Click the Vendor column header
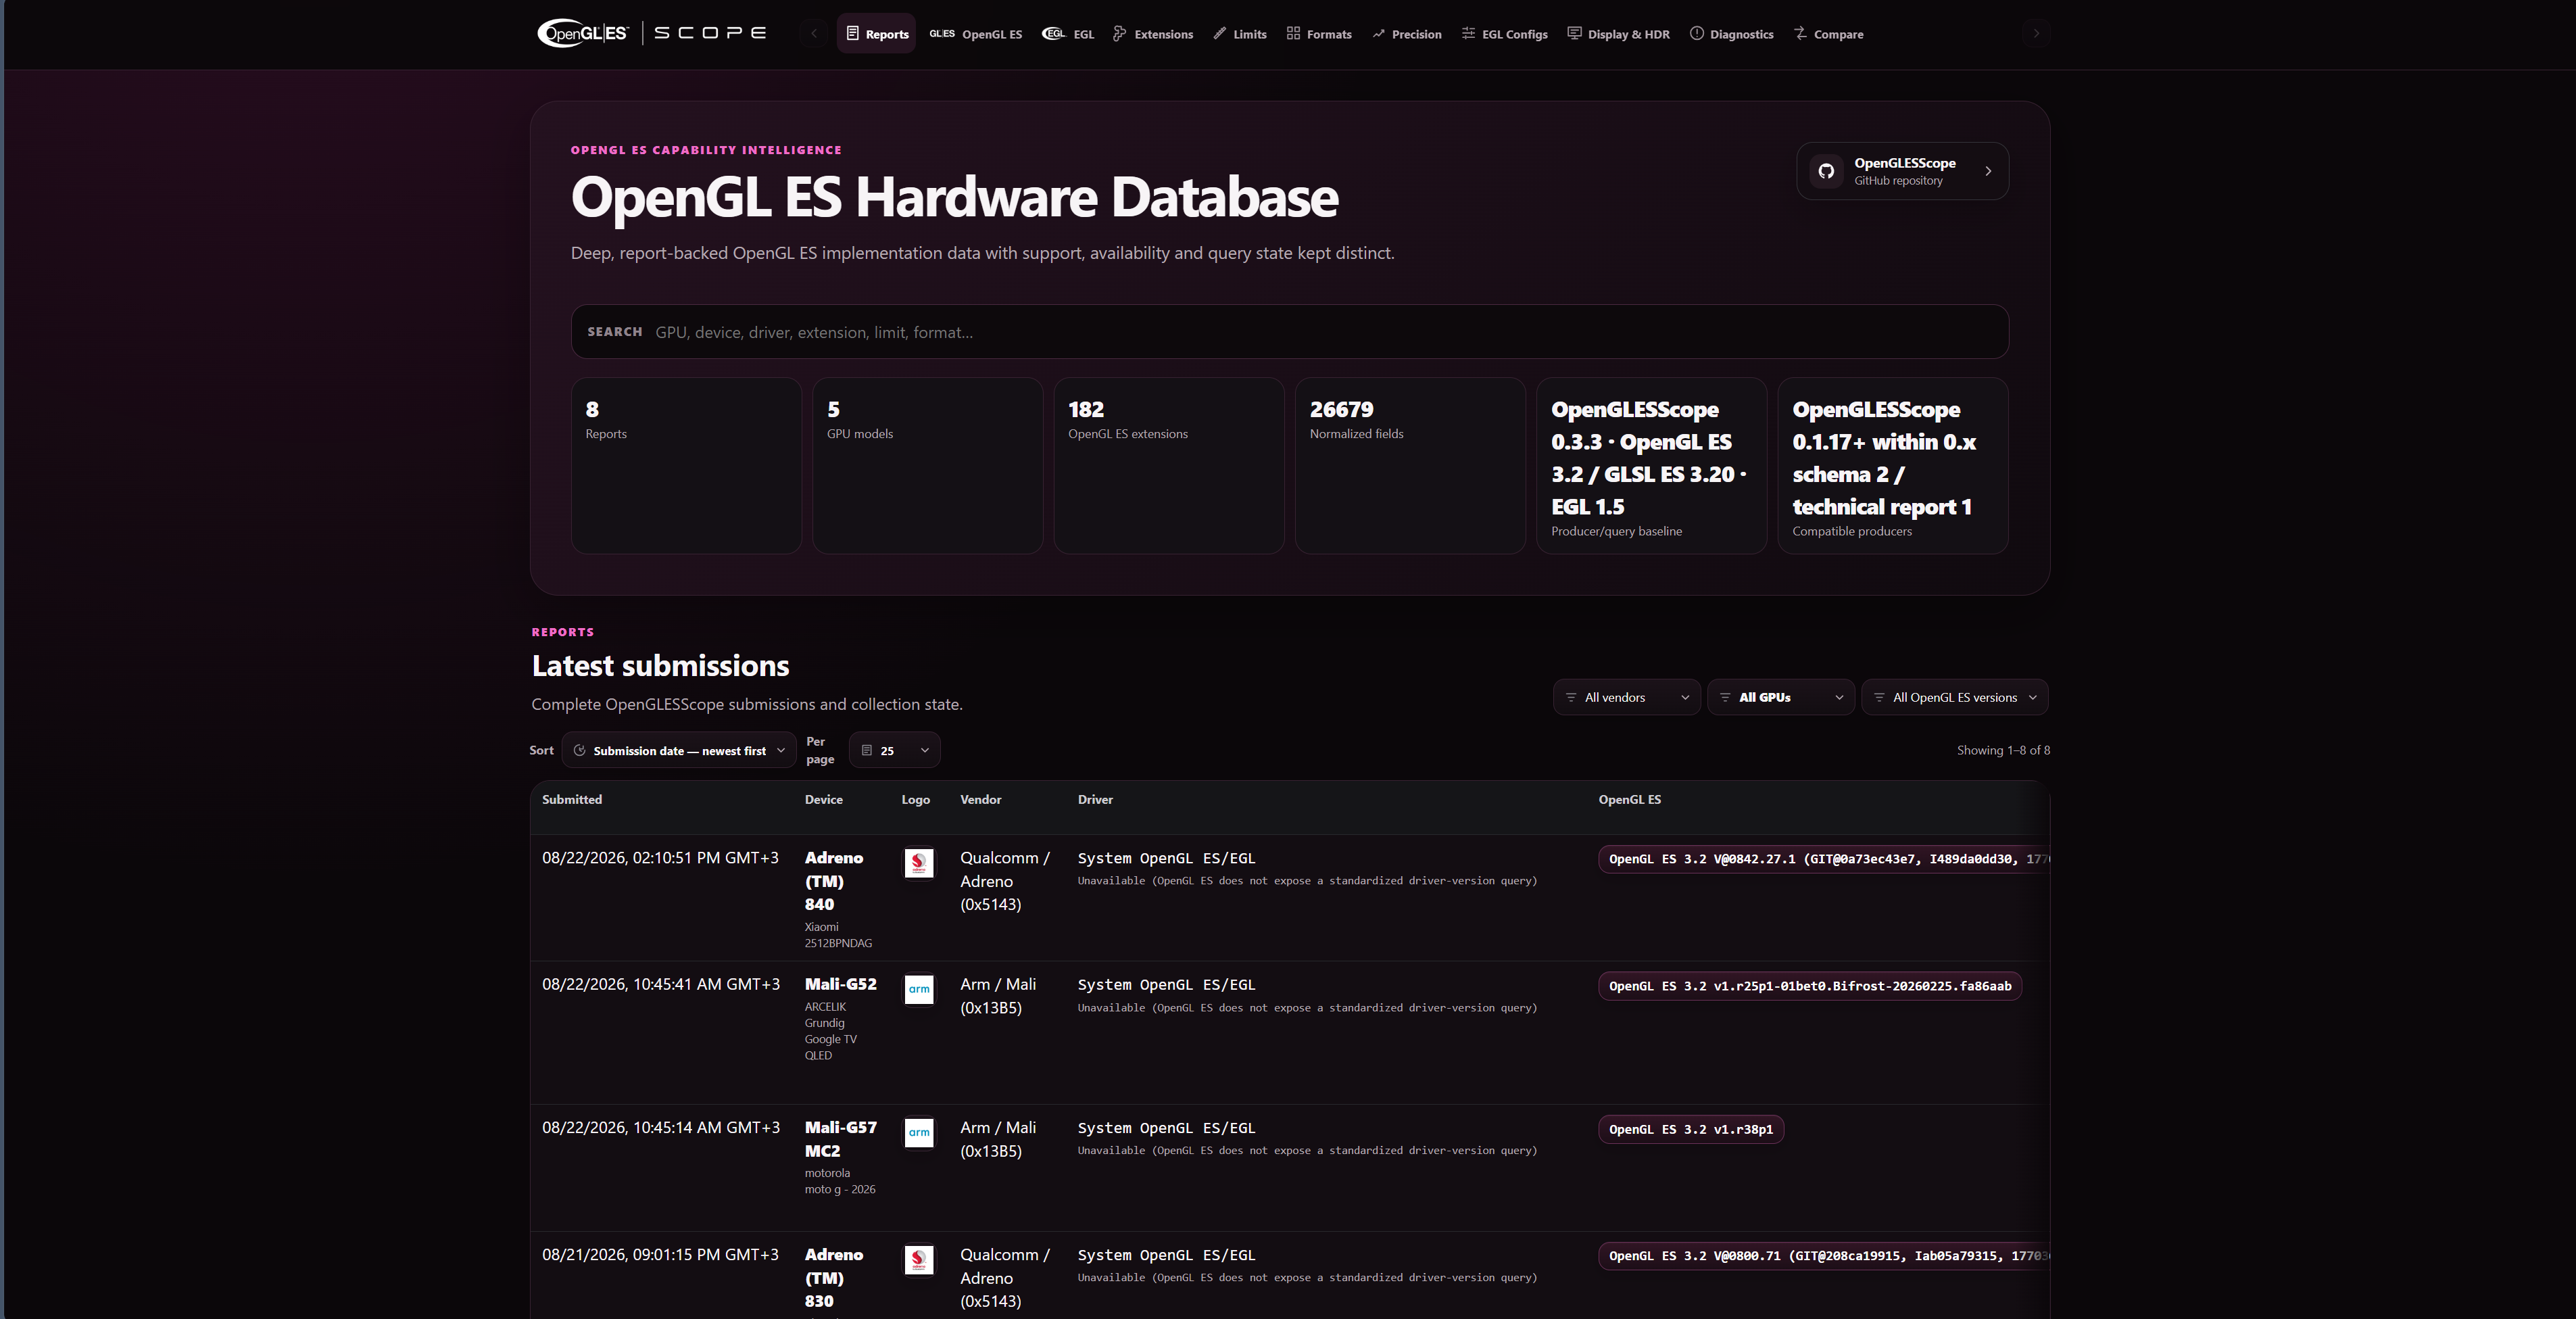This screenshot has width=2576, height=1319. tap(981, 800)
